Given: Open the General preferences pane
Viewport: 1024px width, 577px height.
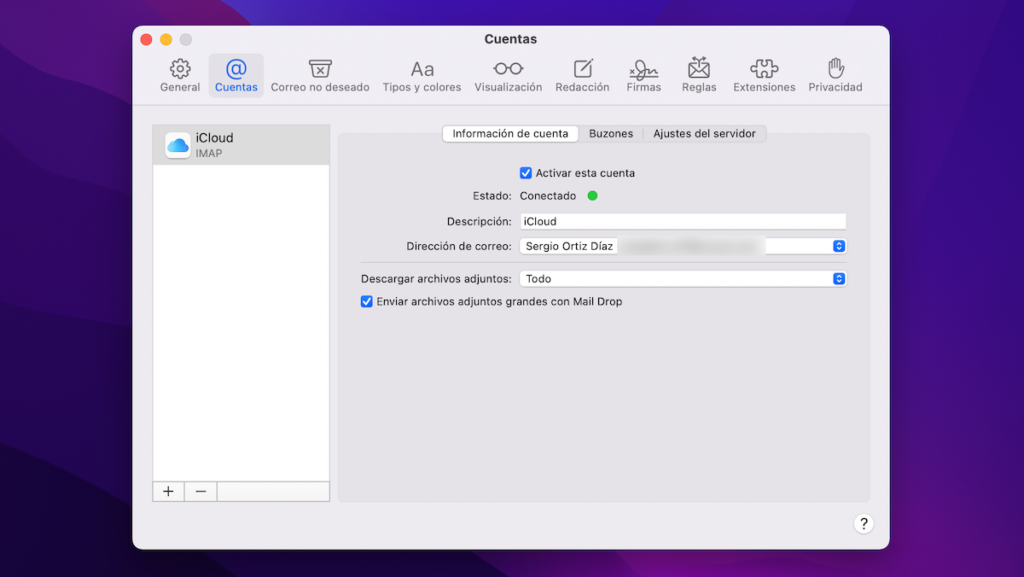Looking at the screenshot, I should click(180, 76).
